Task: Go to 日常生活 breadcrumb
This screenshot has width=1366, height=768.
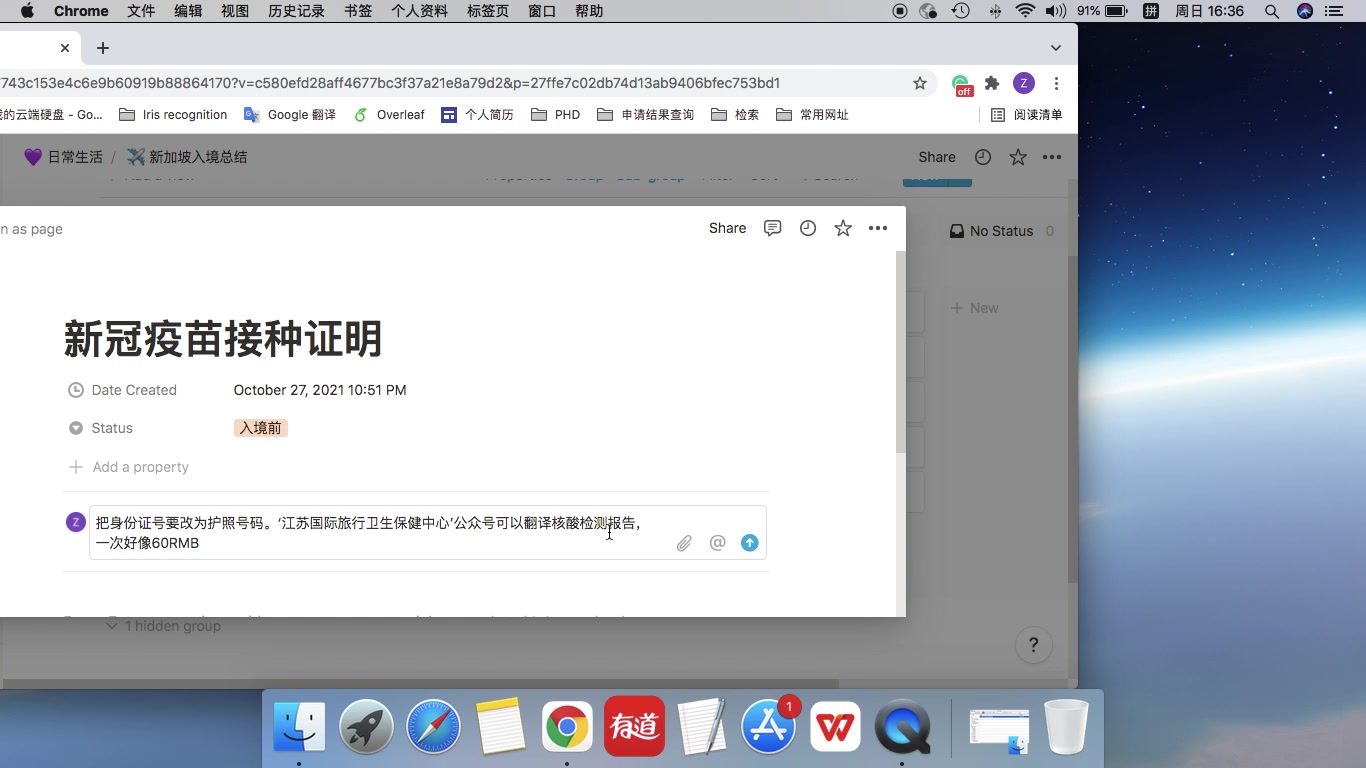Action: click(63, 157)
